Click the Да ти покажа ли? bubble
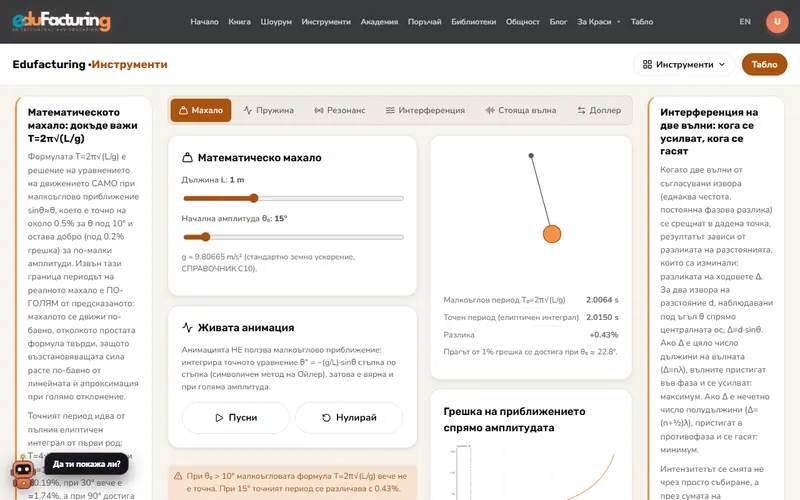This screenshot has width=800, height=500. click(87, 464)
